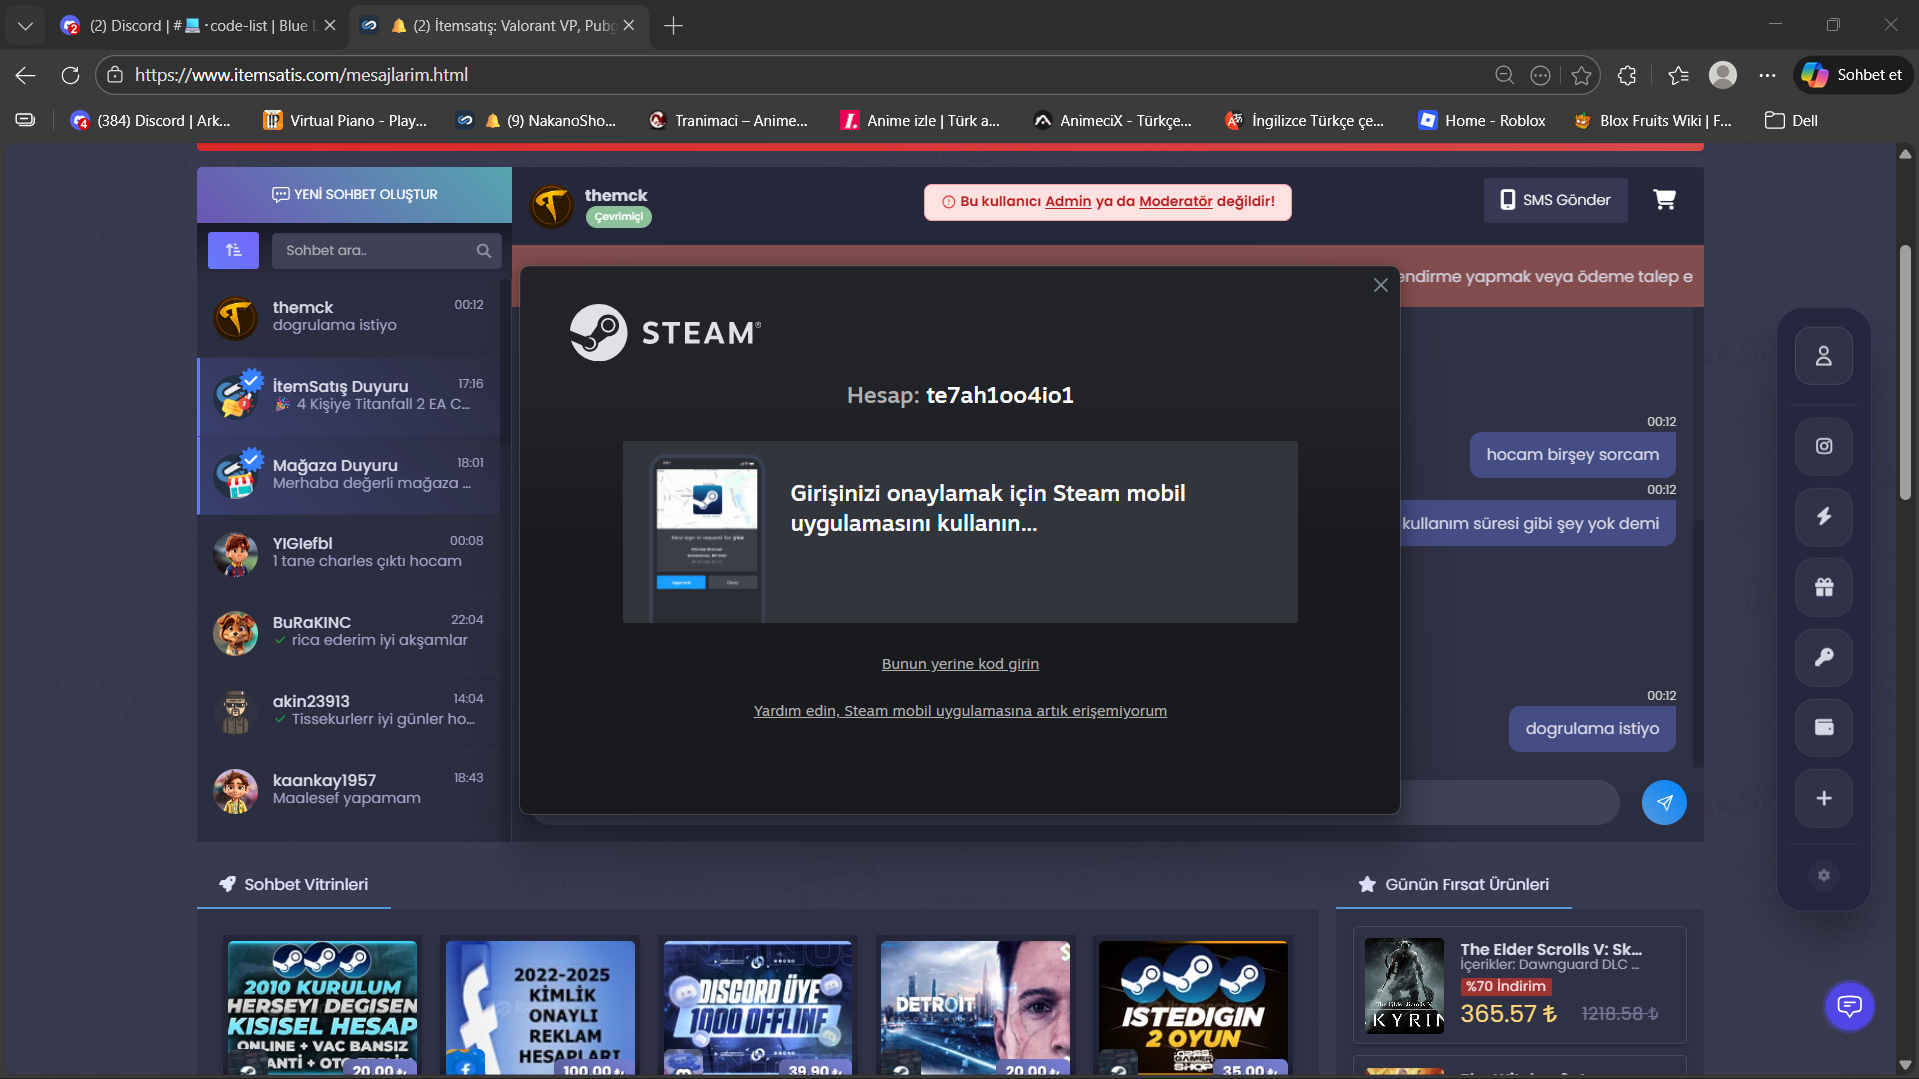Click the Steam logo in the dialog
The height and width of the screenshot is (1079, 1919).
pyautogui.click(x=666, y=332)
